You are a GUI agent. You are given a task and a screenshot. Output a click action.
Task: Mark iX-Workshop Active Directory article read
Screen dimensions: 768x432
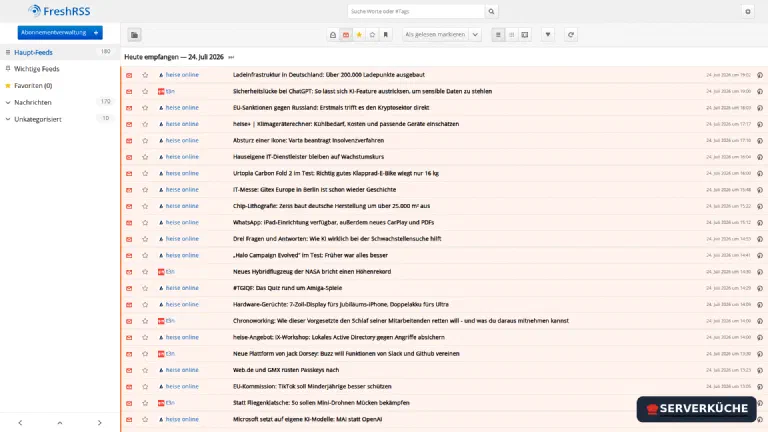[x=129, y=337]
